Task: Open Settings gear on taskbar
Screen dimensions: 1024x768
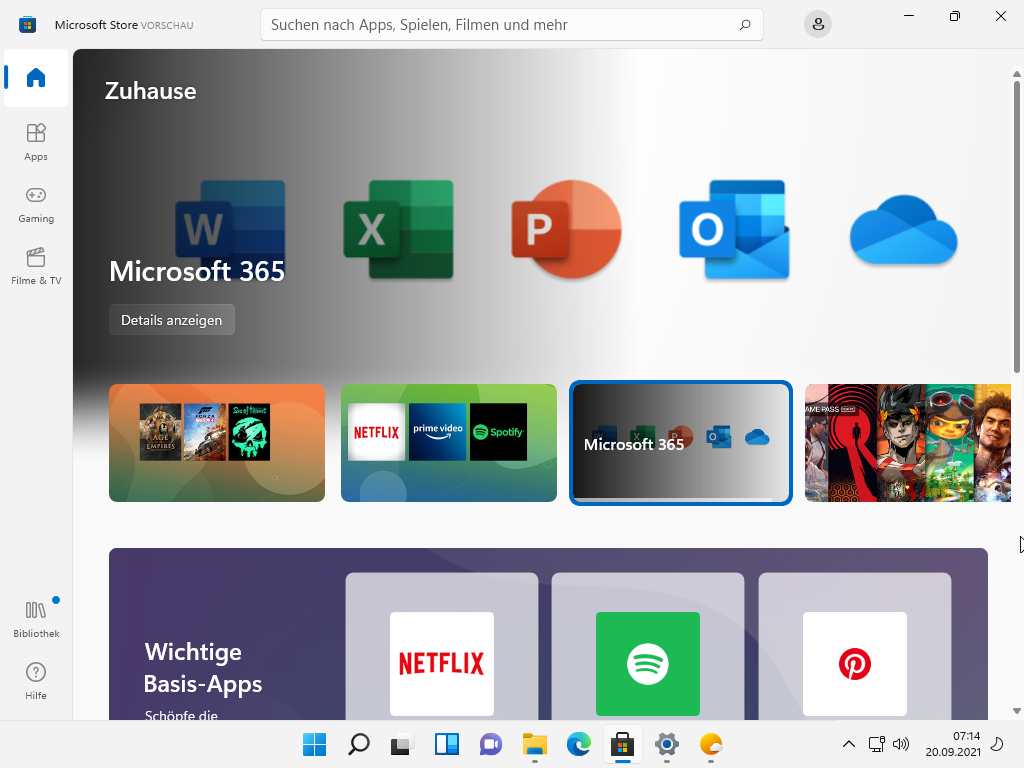Action: click(x=667, y=744)
